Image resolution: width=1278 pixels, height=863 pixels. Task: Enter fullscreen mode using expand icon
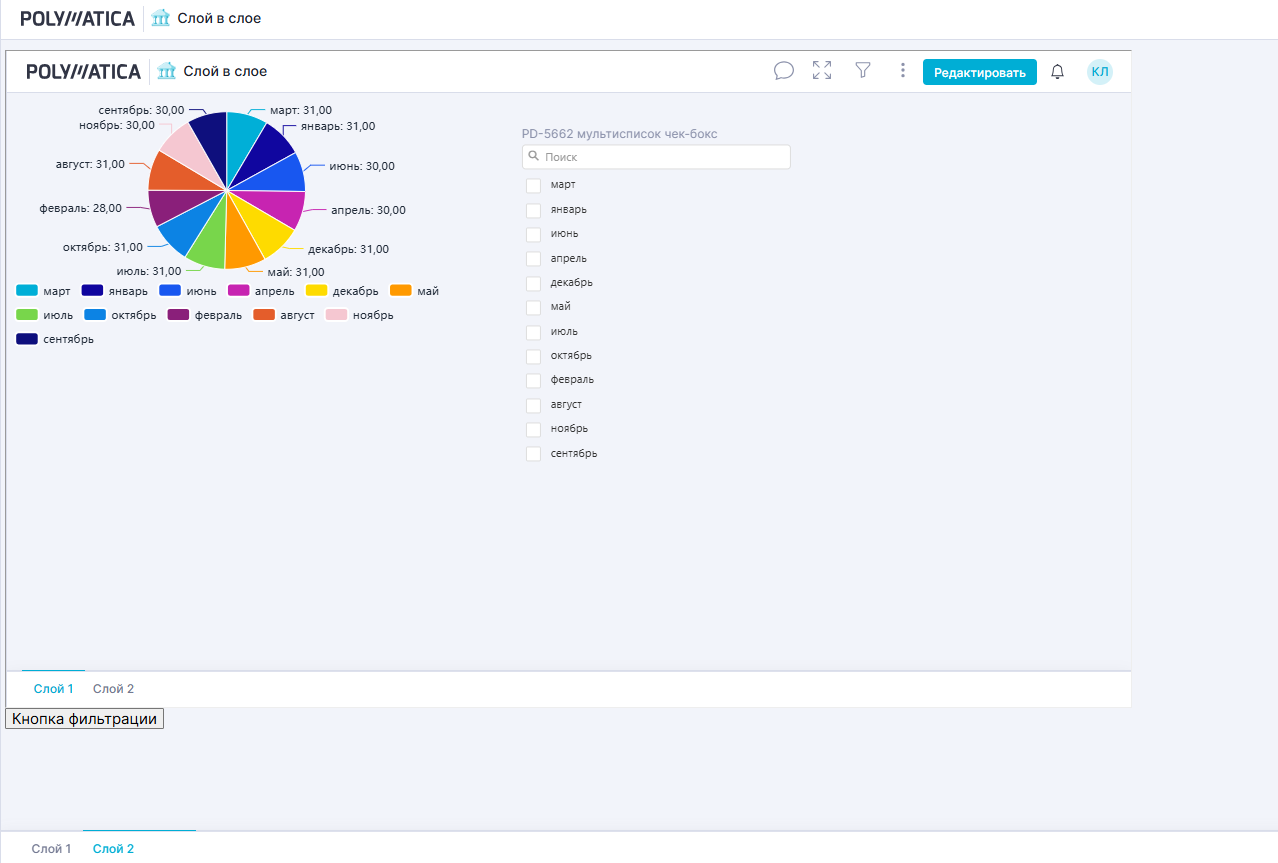822,71
